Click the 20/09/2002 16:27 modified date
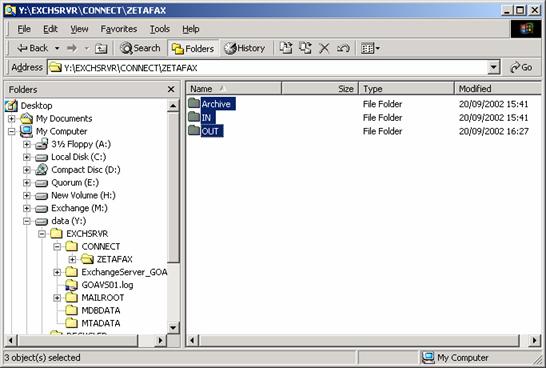Viewport: 546px width, 368px height. pos(493,131)
